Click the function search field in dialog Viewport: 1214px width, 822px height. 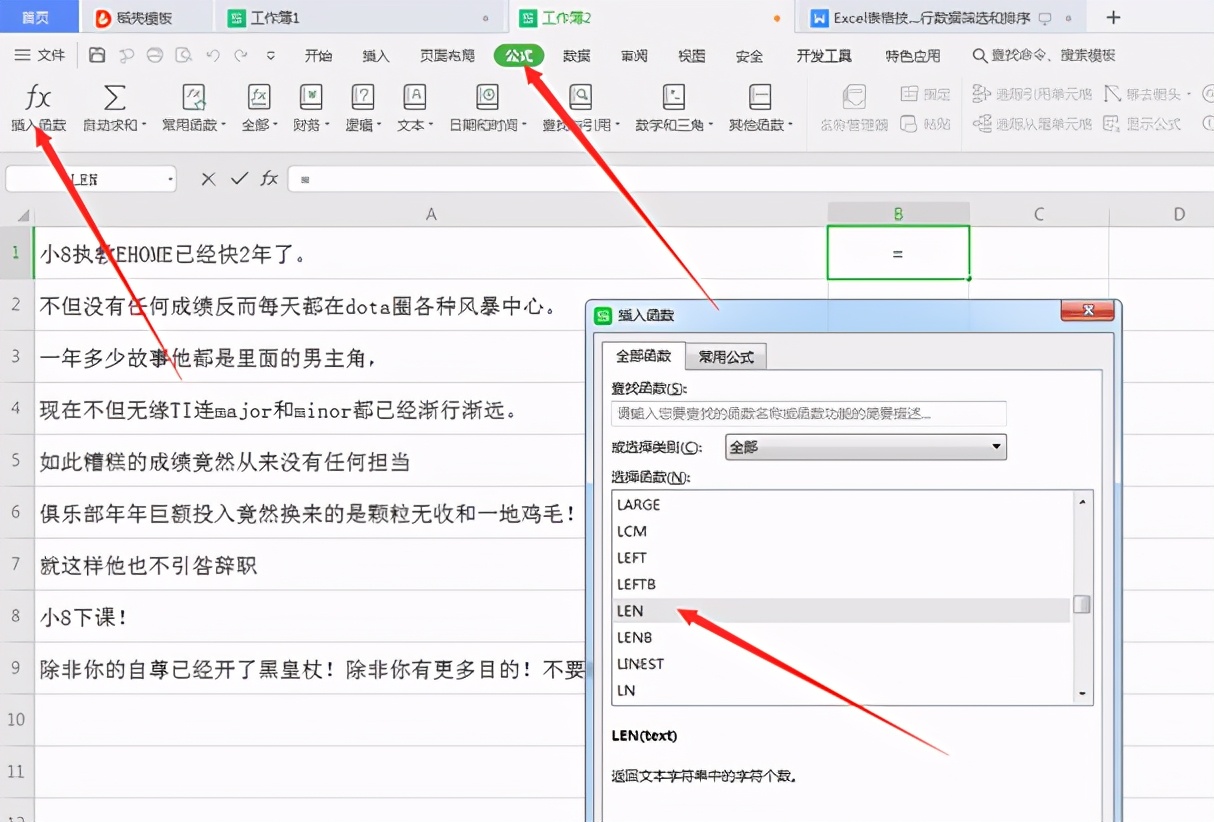(x=809, y=414)
